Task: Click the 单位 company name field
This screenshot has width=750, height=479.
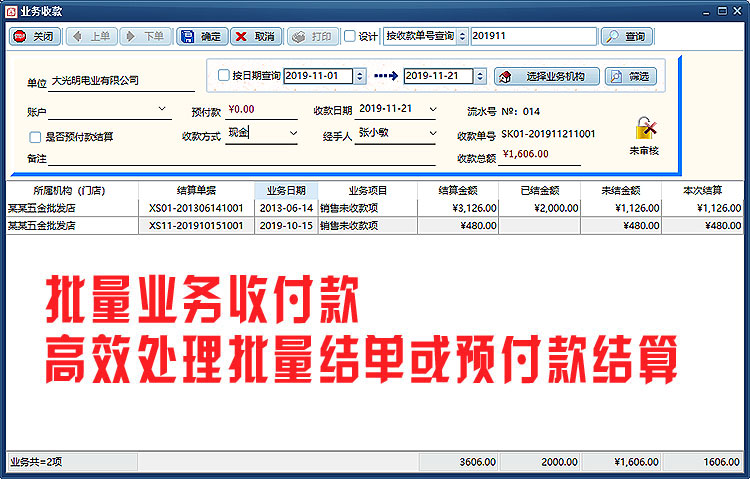Action: coord(121,81)
